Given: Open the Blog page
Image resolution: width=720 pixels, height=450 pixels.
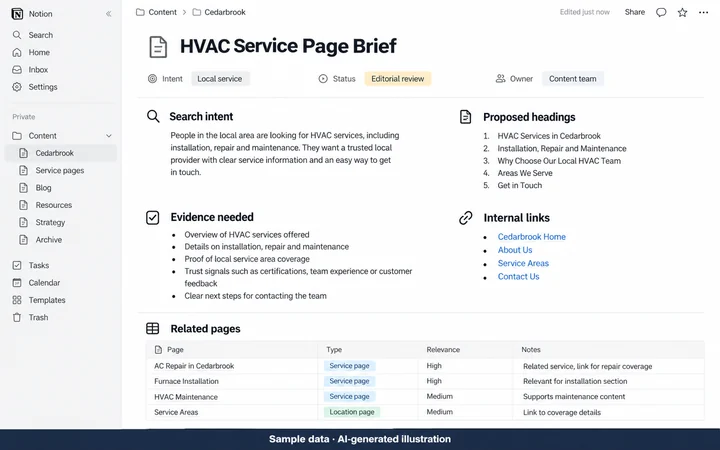Looking at the screenshot, I should click(43, 188).
